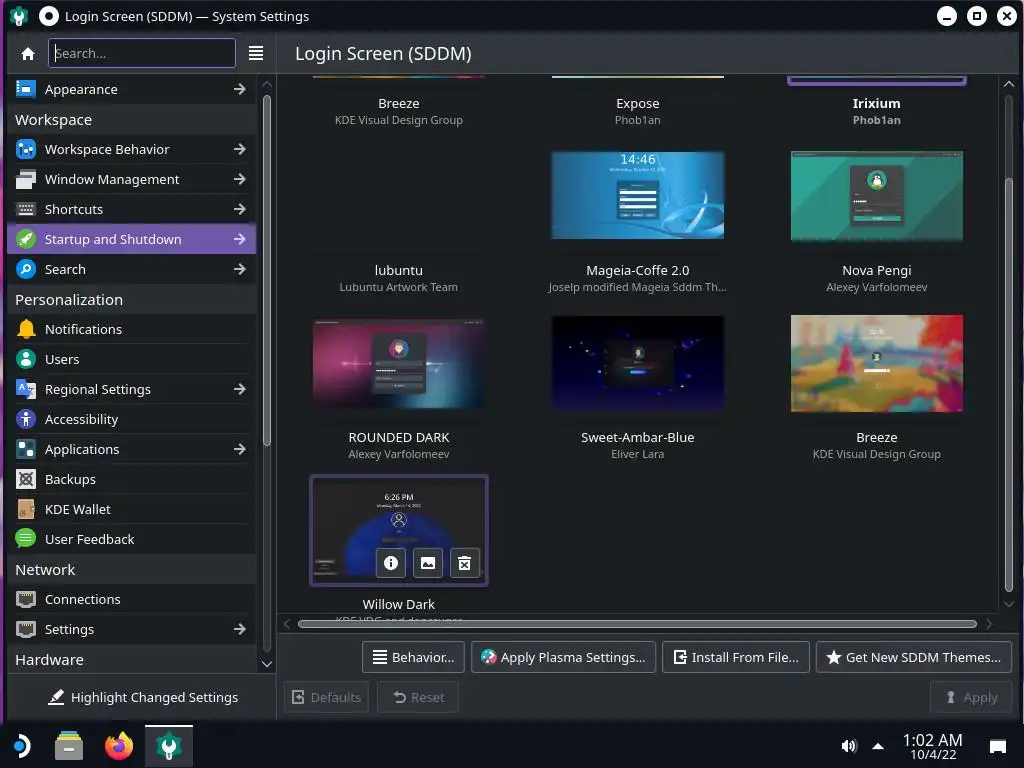Delete the Willow Dark theme
This screenshot has height=768, width=1024.
[464, 563]
